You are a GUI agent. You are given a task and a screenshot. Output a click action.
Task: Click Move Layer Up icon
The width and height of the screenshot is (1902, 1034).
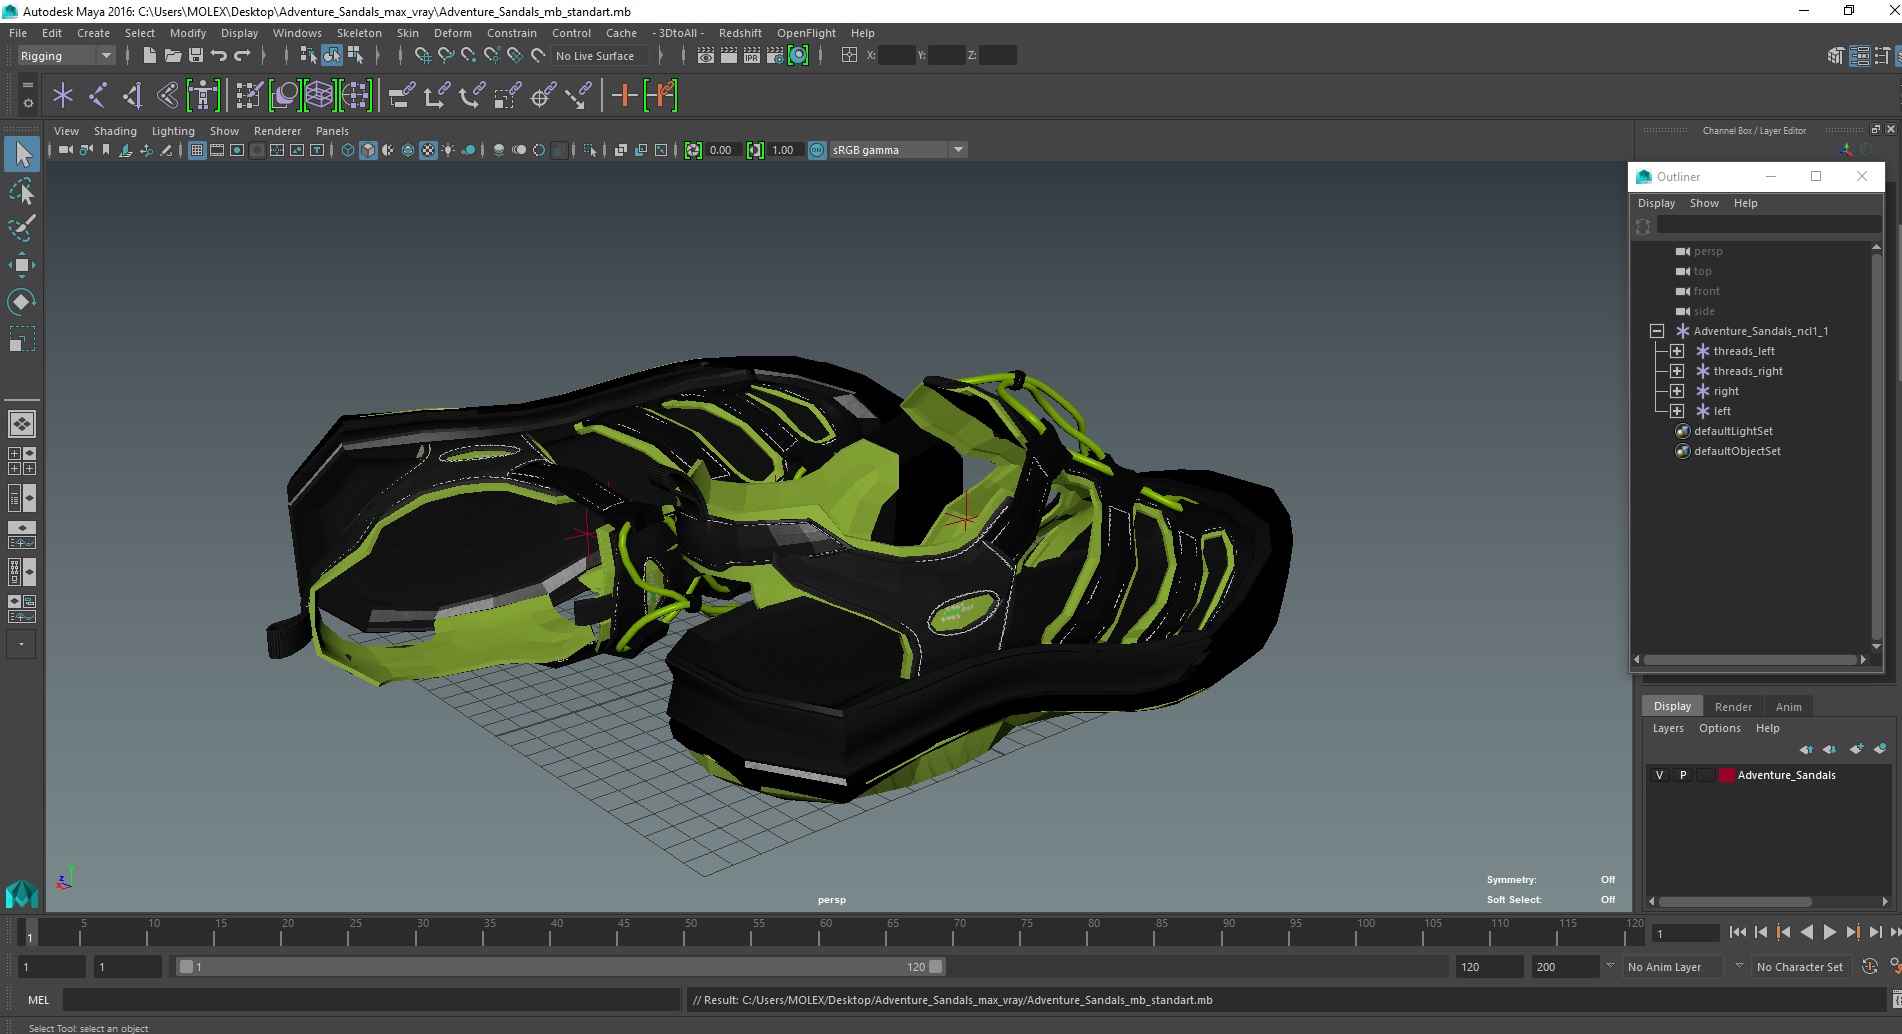1806,749
